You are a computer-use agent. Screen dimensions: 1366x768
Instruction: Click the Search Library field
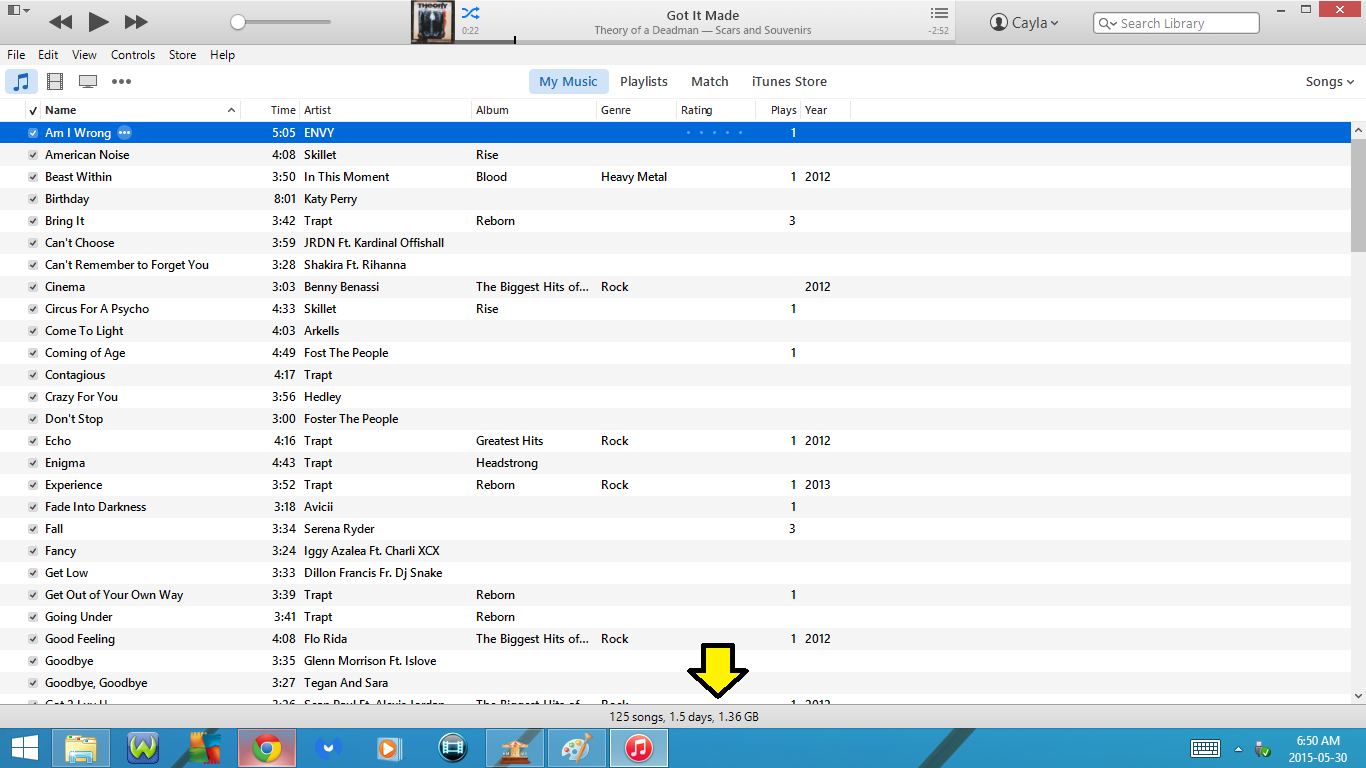1176,23
